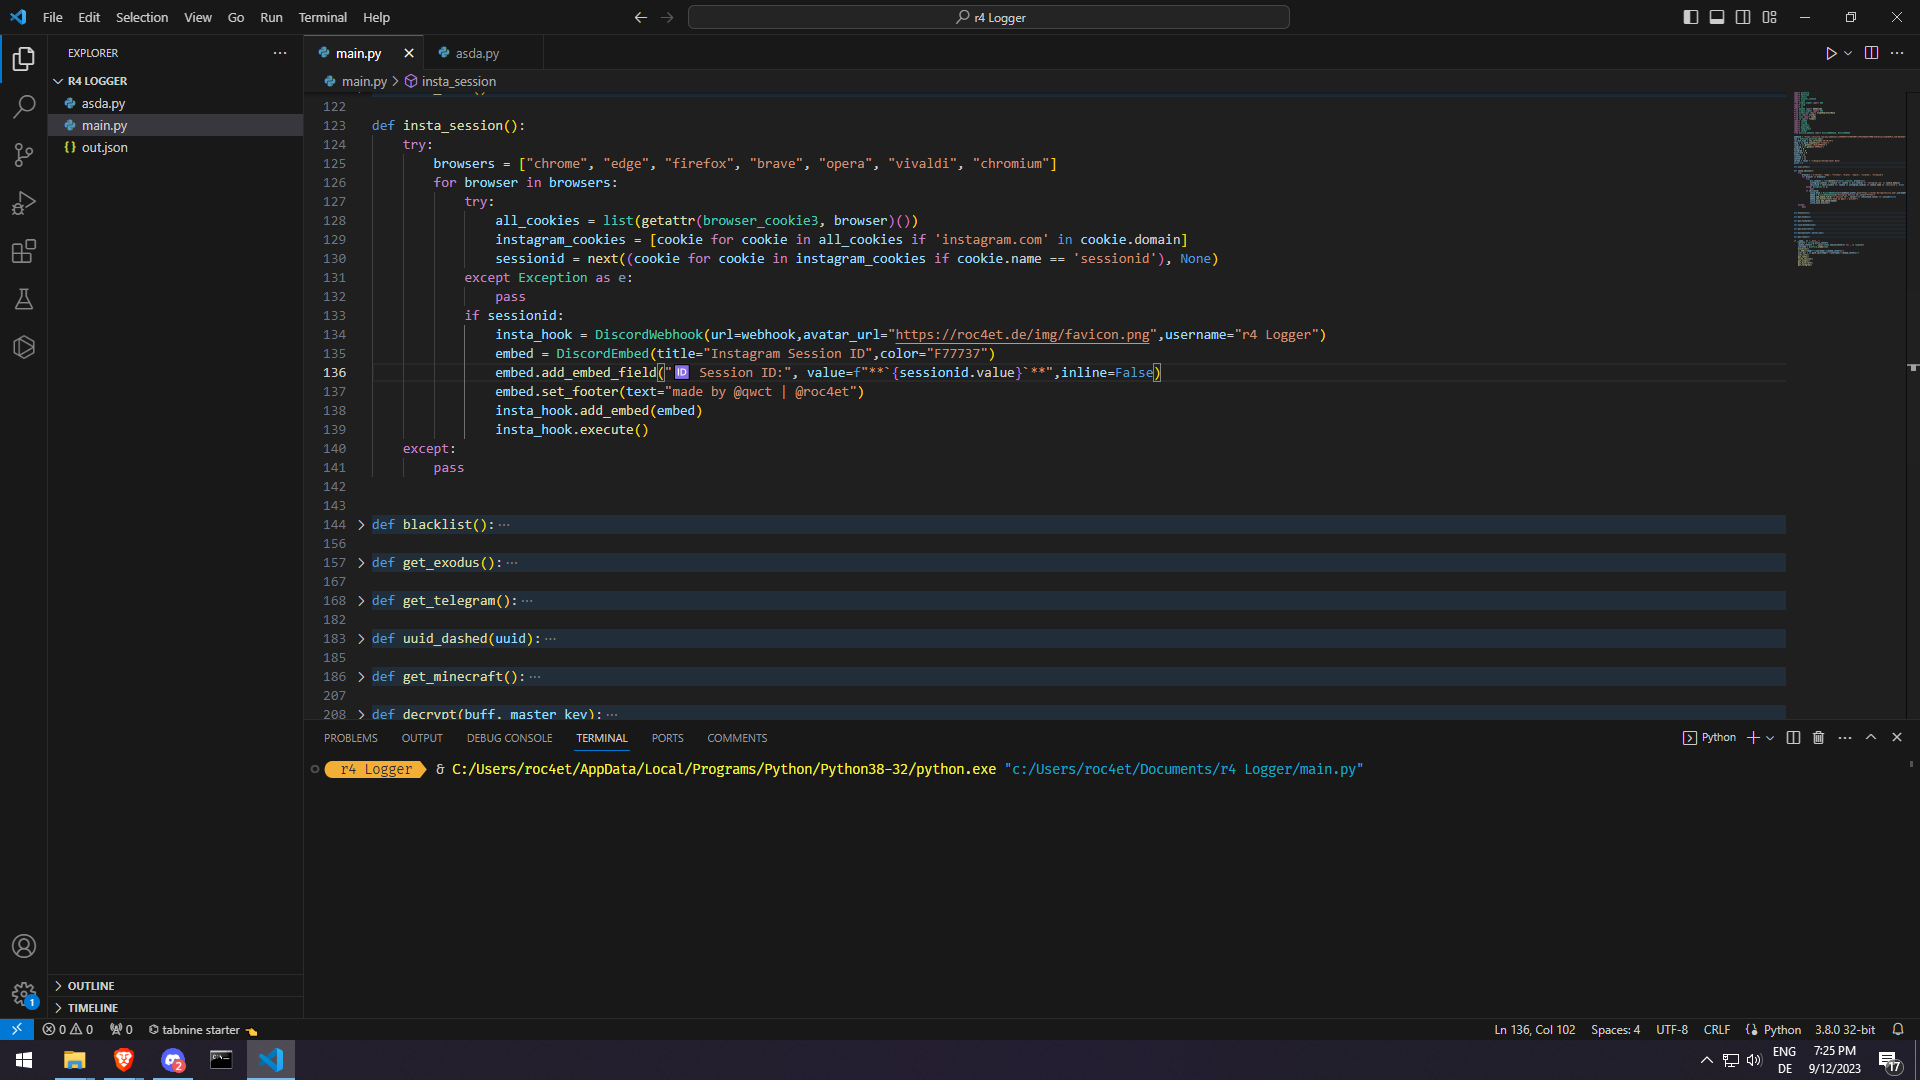Click the r4 Logger command center search
This screenshot has width=1920, height=1080.
click(988, 17)
